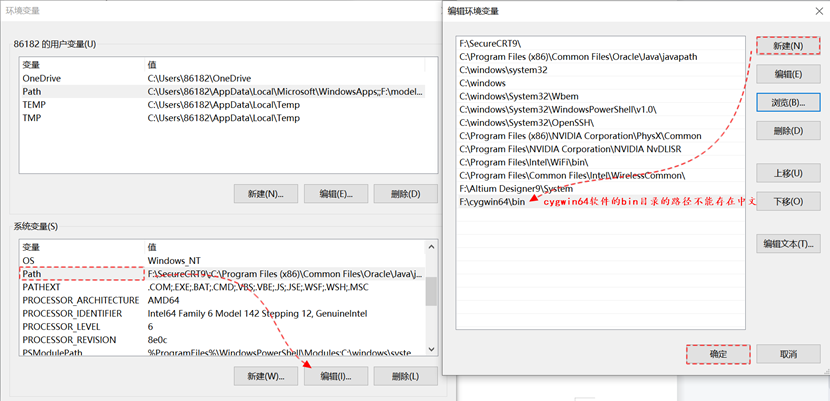The height and width of the screenshot is (401, 830).
Task: Select the NVIDIA PhysX\Common entry
Action: (600, 136)
